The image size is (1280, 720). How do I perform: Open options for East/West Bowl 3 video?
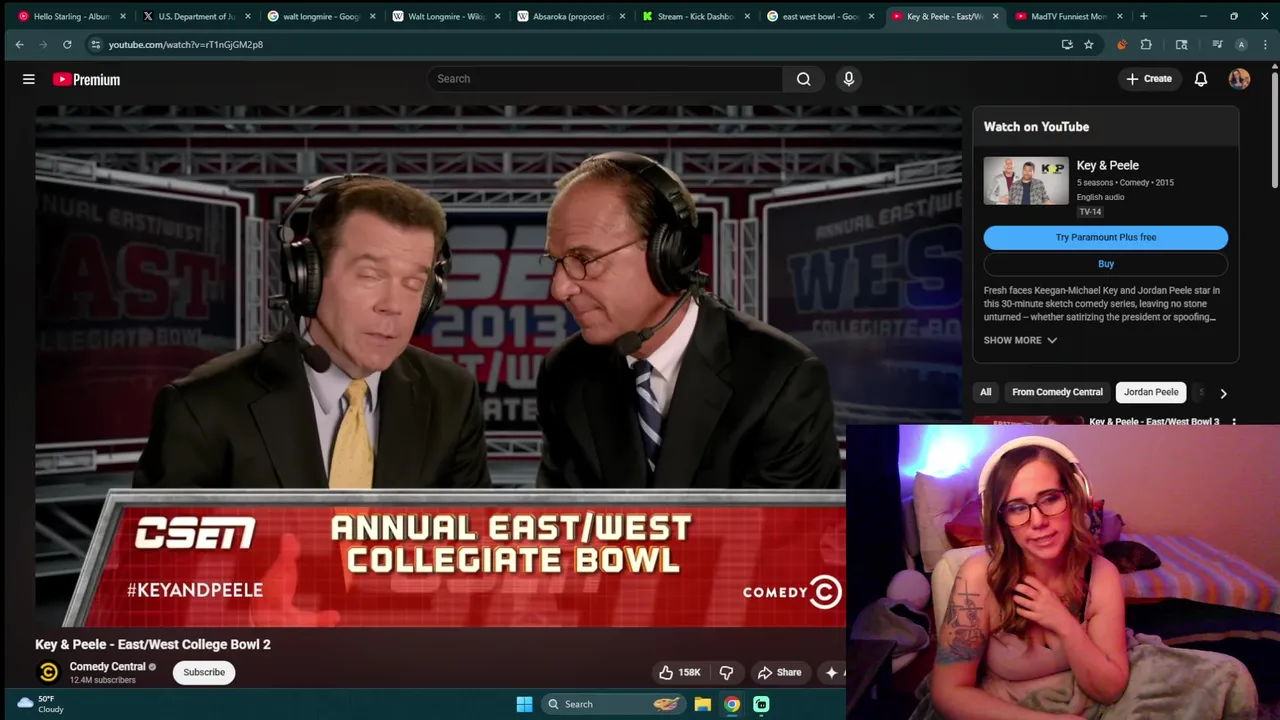pyautogui.click(x=1234, y=422)
